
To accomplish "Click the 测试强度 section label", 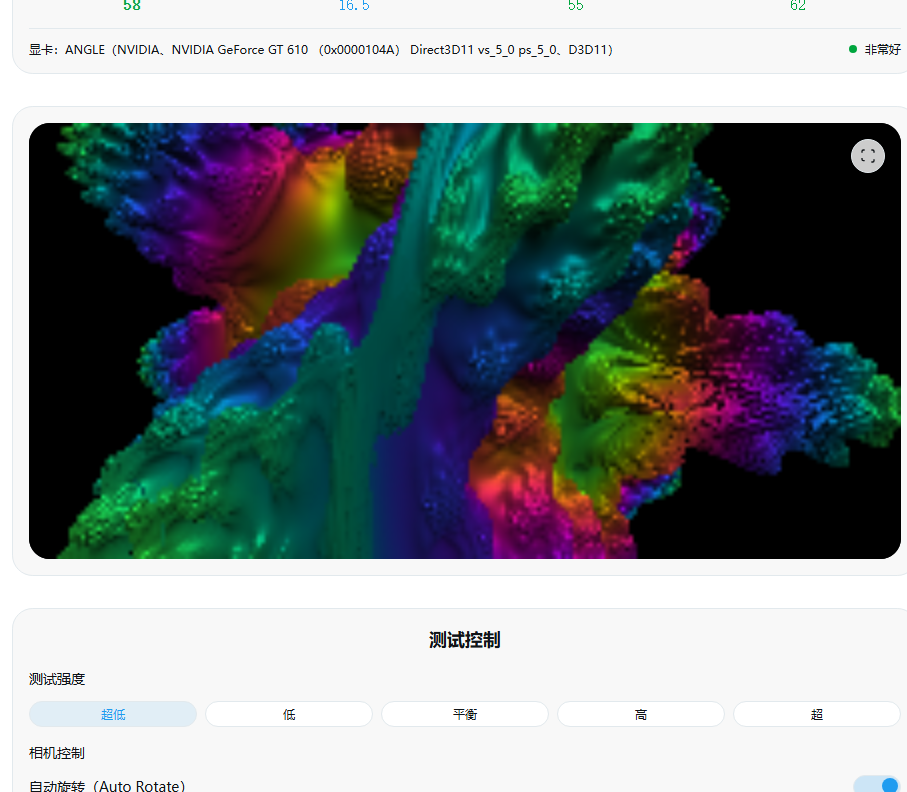I will click(x=57, y=679).
